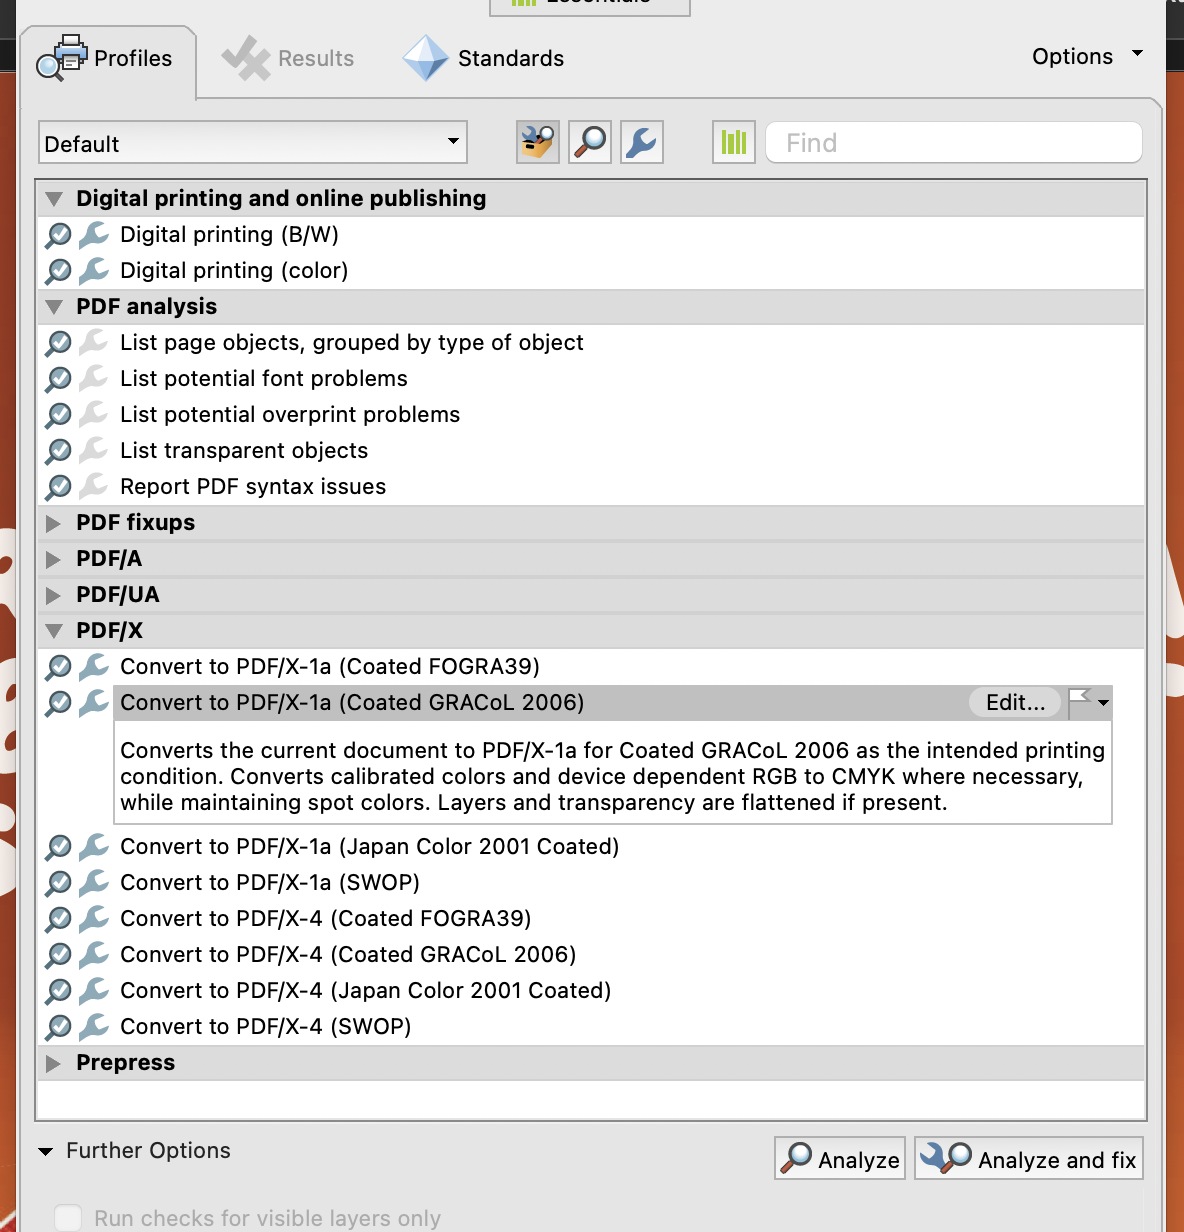This screenshot has width=1184, height=1232.
Task: Click wrench icon beside Digital printing (B/W)
Action: coord(94,235)
